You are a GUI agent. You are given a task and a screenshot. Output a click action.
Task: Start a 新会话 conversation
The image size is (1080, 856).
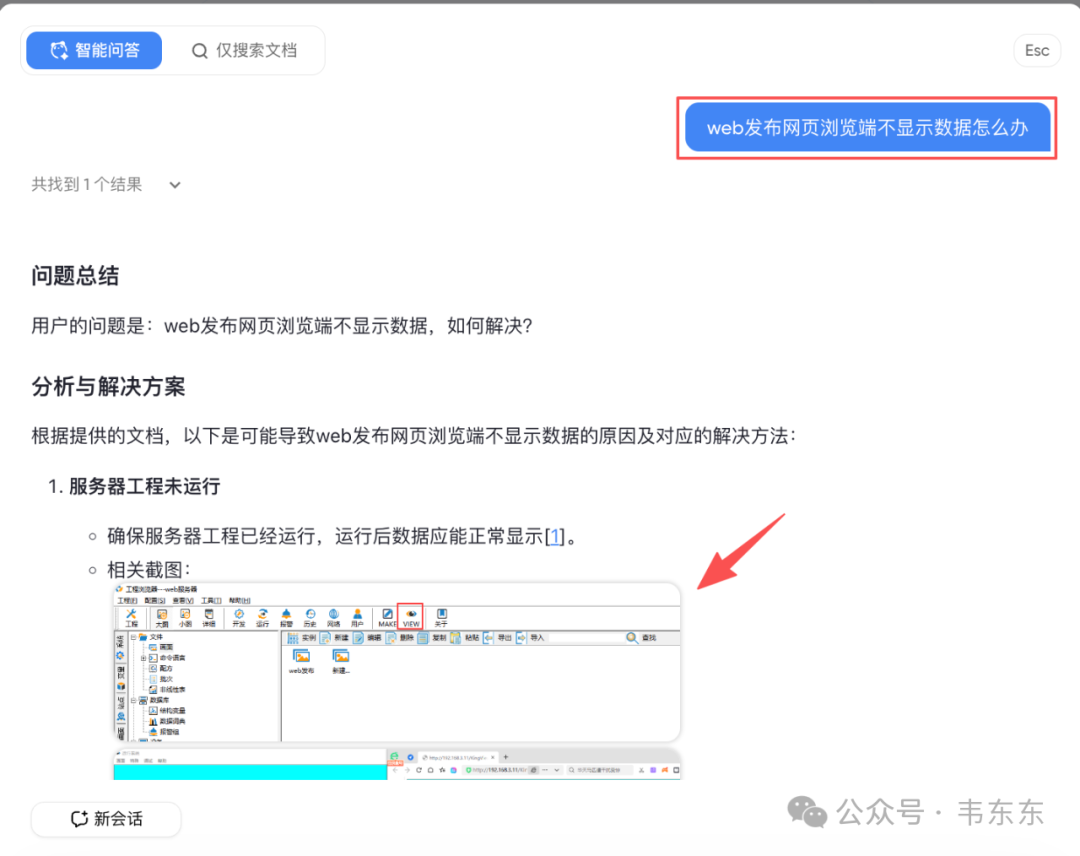[105, 819]
